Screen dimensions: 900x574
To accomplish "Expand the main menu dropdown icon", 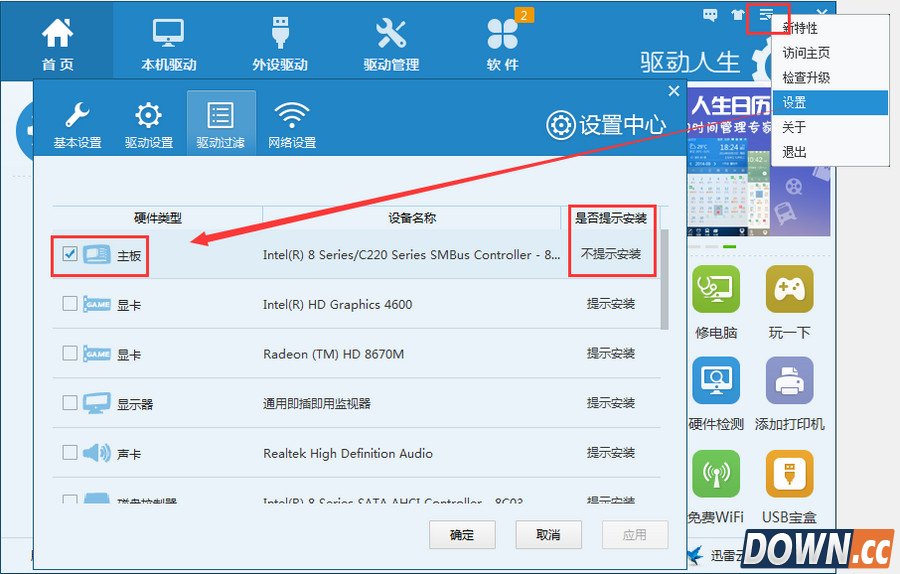I will coord(766,15).
